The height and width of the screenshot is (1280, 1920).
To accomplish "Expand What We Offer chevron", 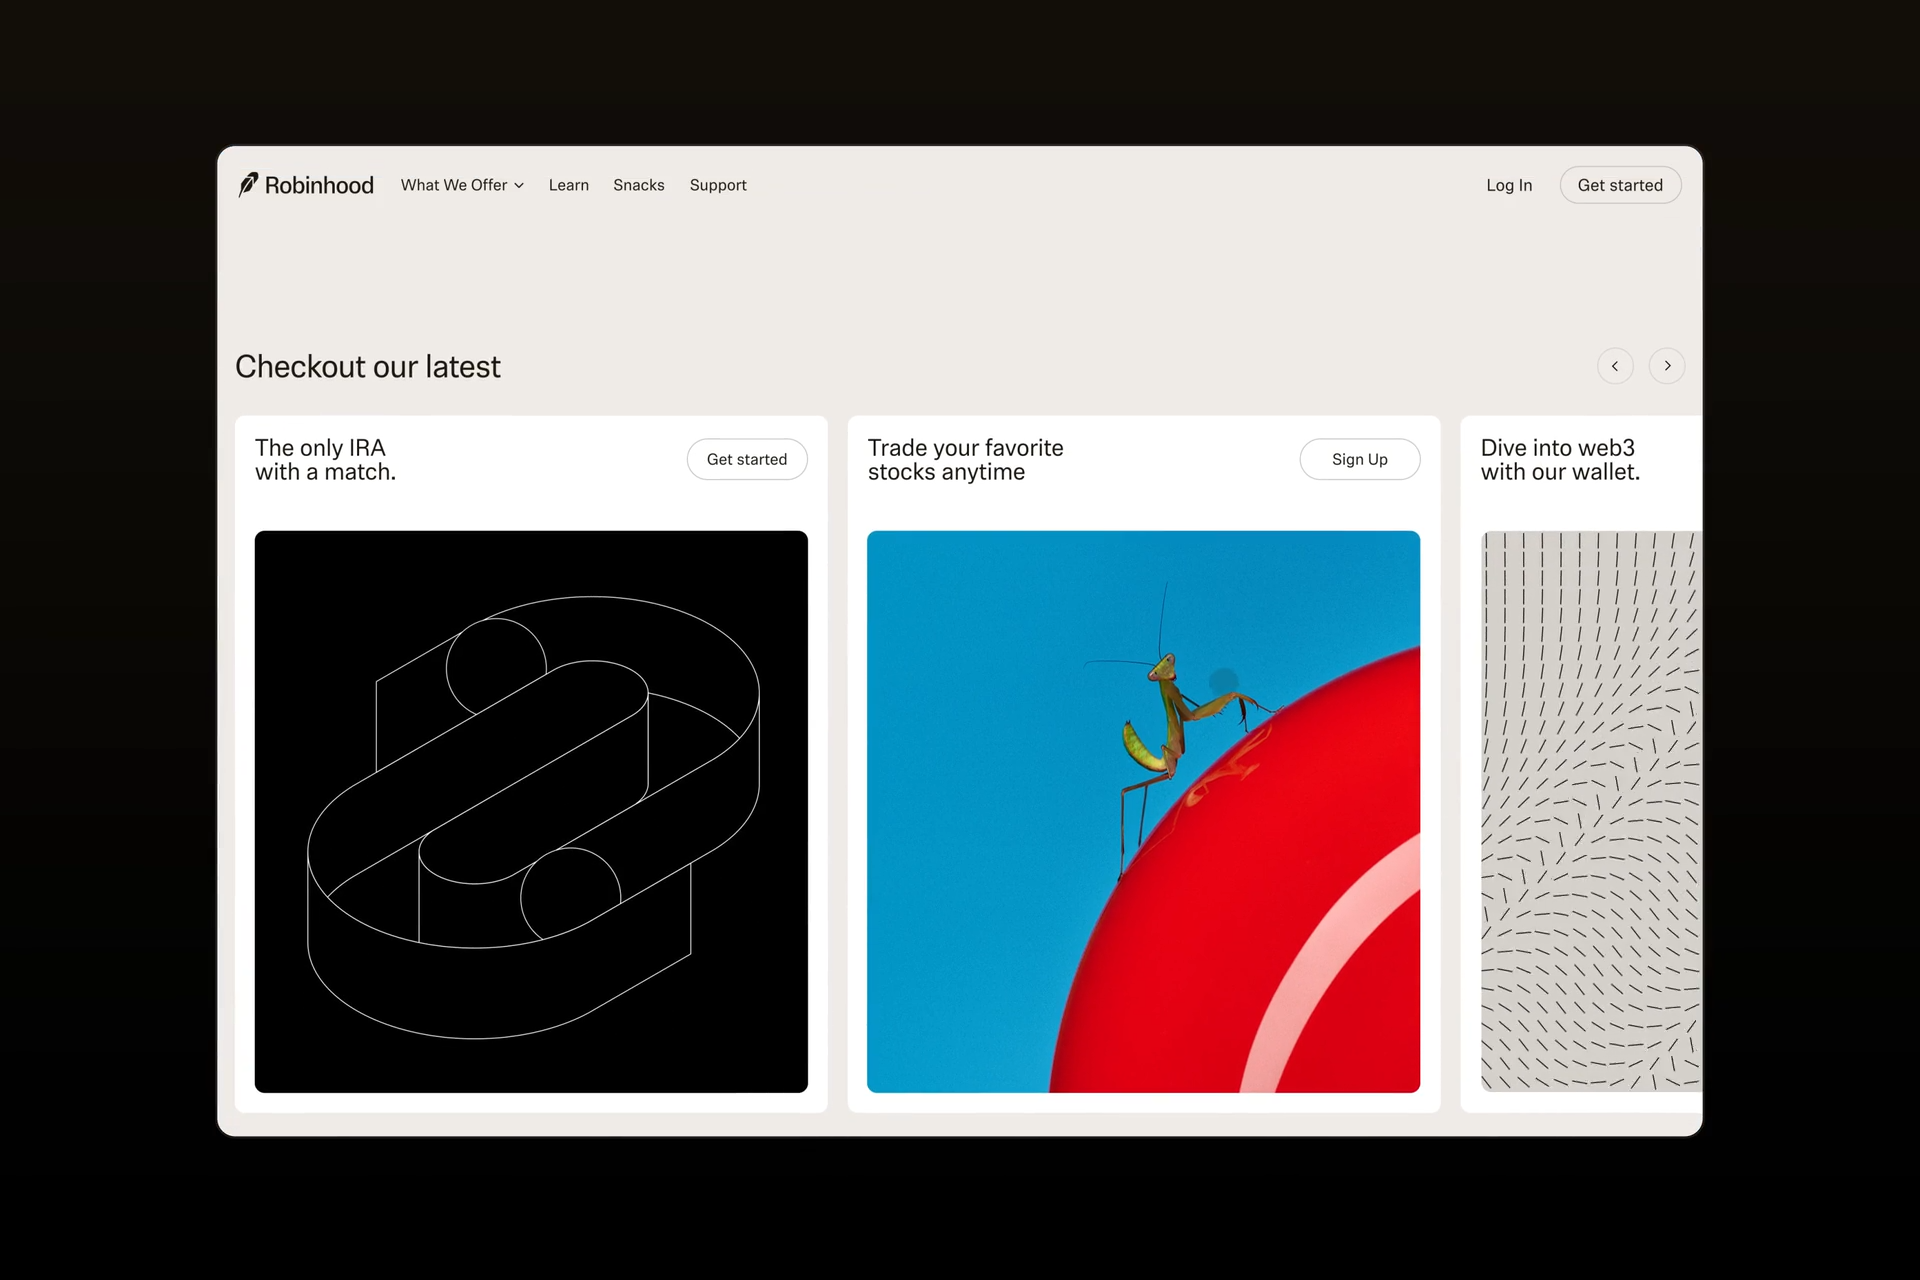I will coord(519,186).
